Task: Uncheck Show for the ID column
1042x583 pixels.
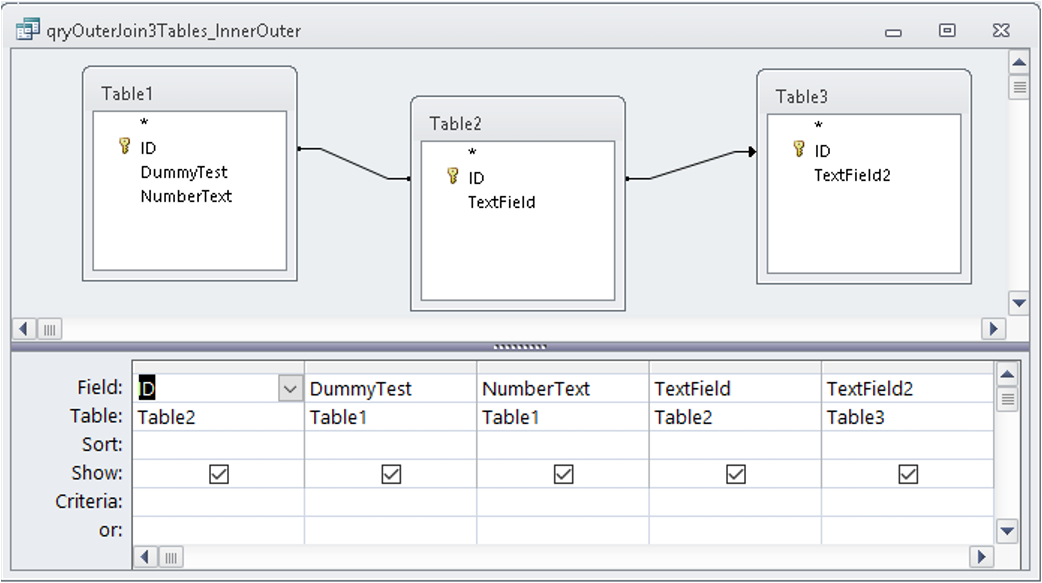Action: coord(219,474)
